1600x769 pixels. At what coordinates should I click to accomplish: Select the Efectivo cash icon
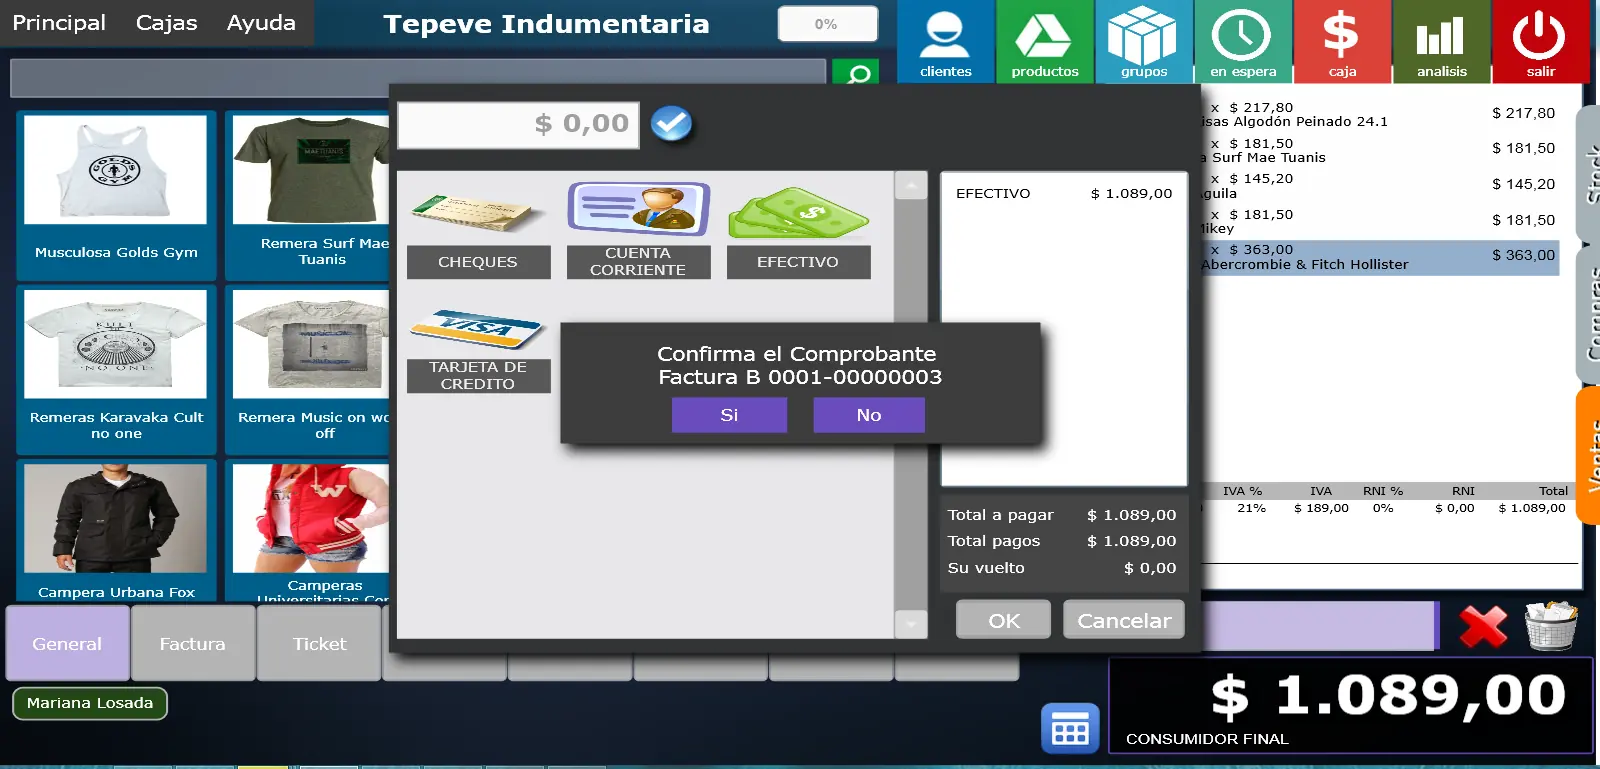pos(798,213)
